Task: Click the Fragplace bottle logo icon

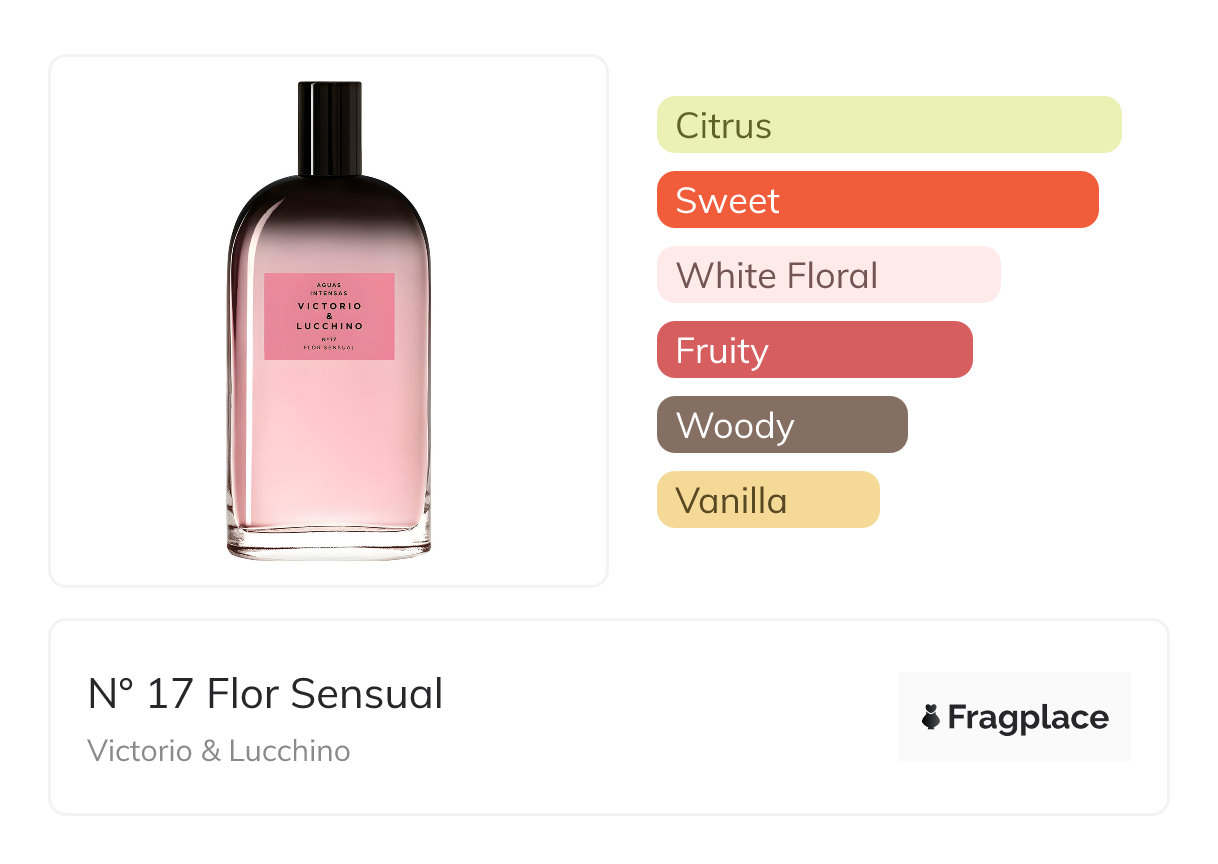Action: click(x=931, y=717)
